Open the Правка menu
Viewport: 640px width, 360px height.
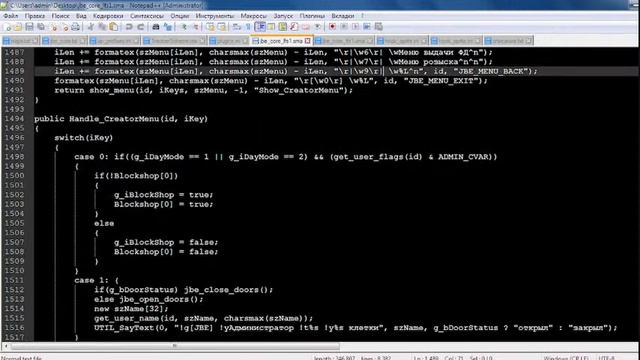pos(35,16)
